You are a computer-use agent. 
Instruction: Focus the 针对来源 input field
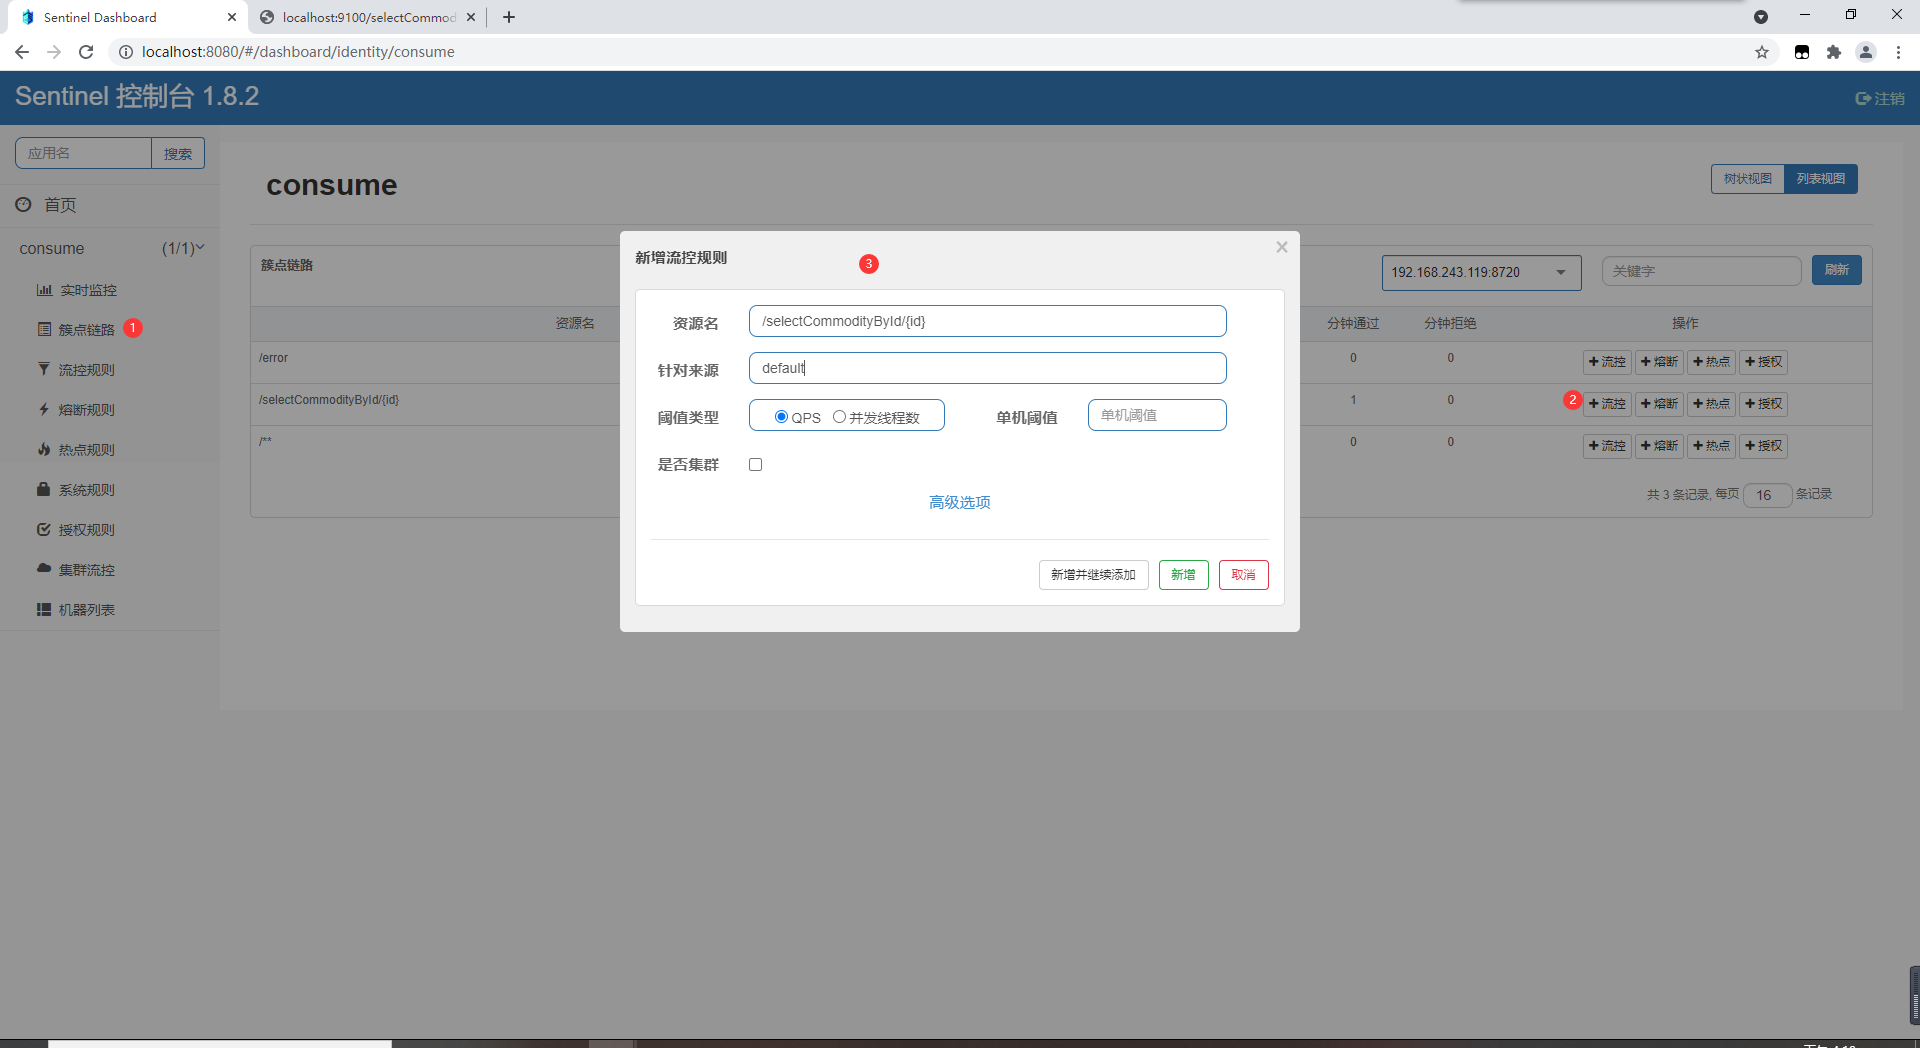(x=987, y=368)
